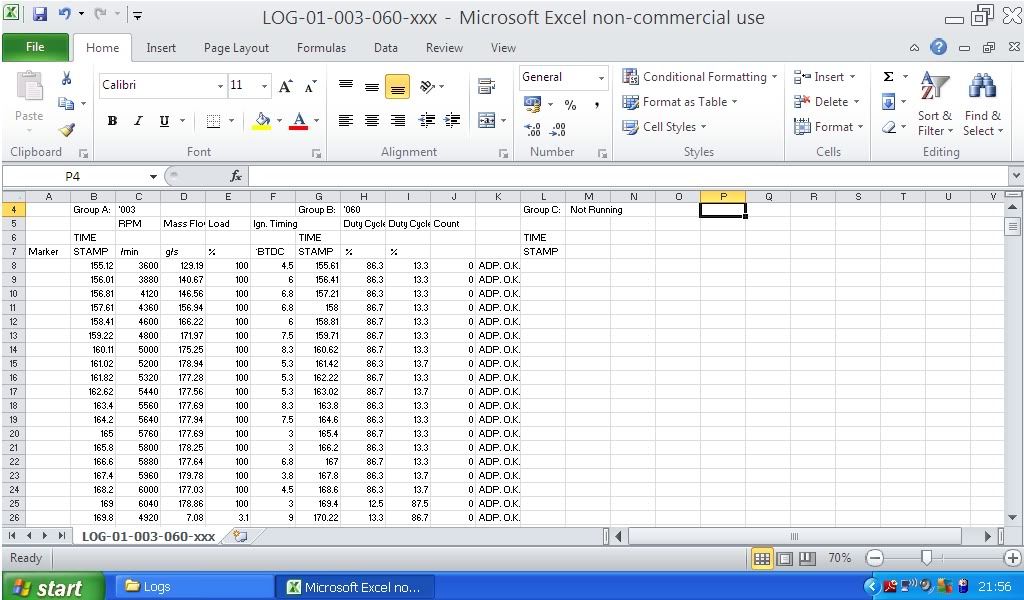
Task: Click the Cut scissors icon
Action: click(67, 78)
